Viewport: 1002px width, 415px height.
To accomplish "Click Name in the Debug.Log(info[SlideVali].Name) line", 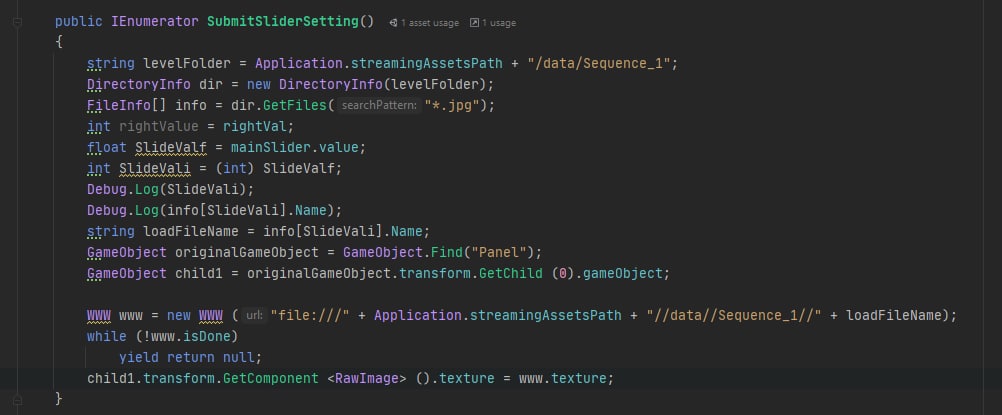I will [311, 210].
